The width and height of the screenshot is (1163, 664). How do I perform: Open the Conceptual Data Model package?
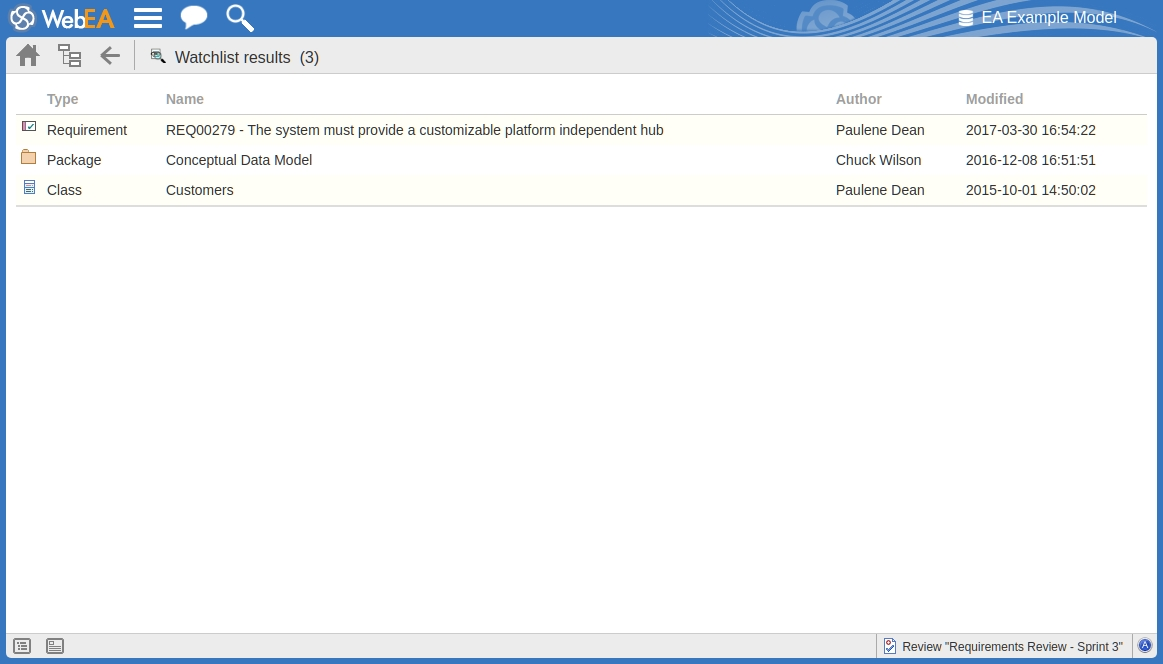pos(239,160)
